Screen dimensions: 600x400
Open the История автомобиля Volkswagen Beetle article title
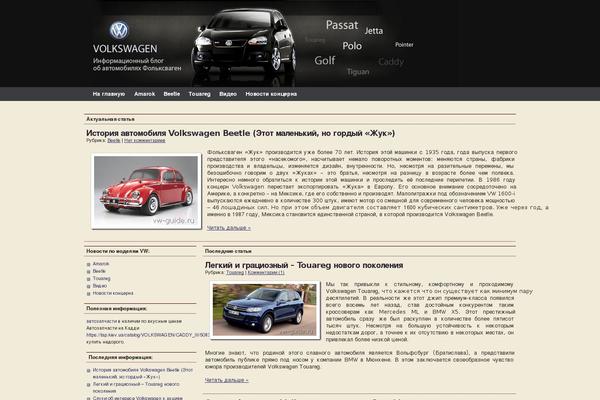pyautogui.click(x=240, y=133)
